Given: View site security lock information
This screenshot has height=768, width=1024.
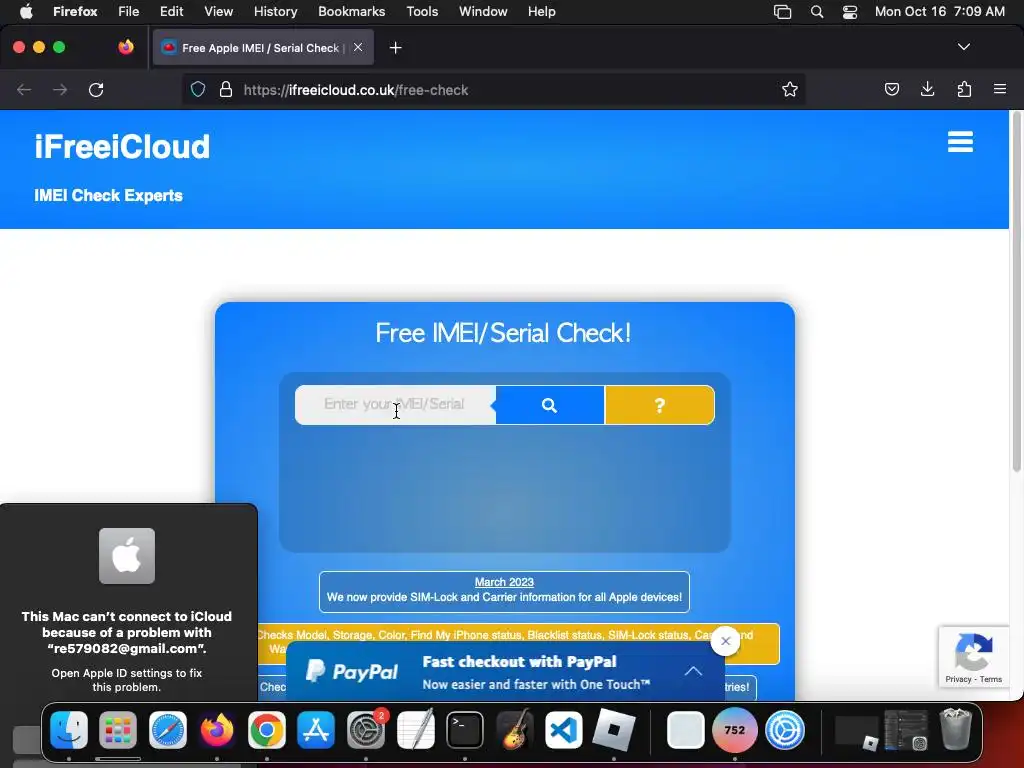Looking at the screenshot, I should pos(226,89).
